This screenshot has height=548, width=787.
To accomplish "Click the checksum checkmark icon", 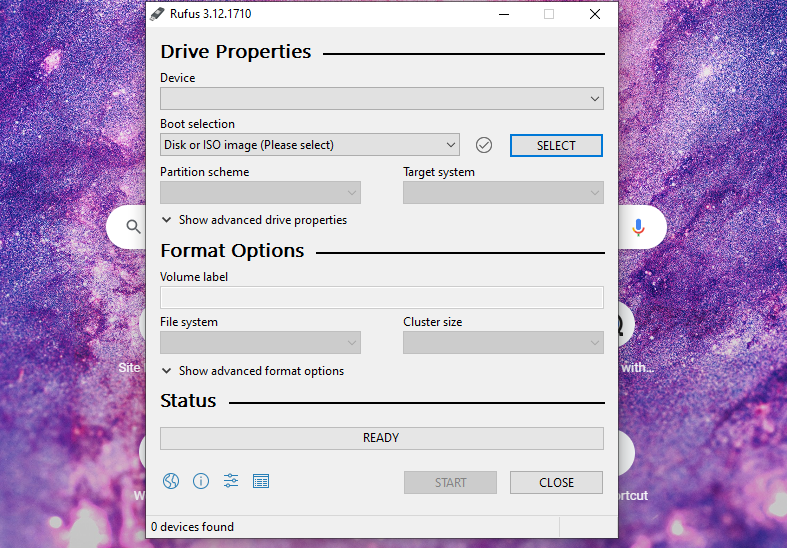I will 484,145.
